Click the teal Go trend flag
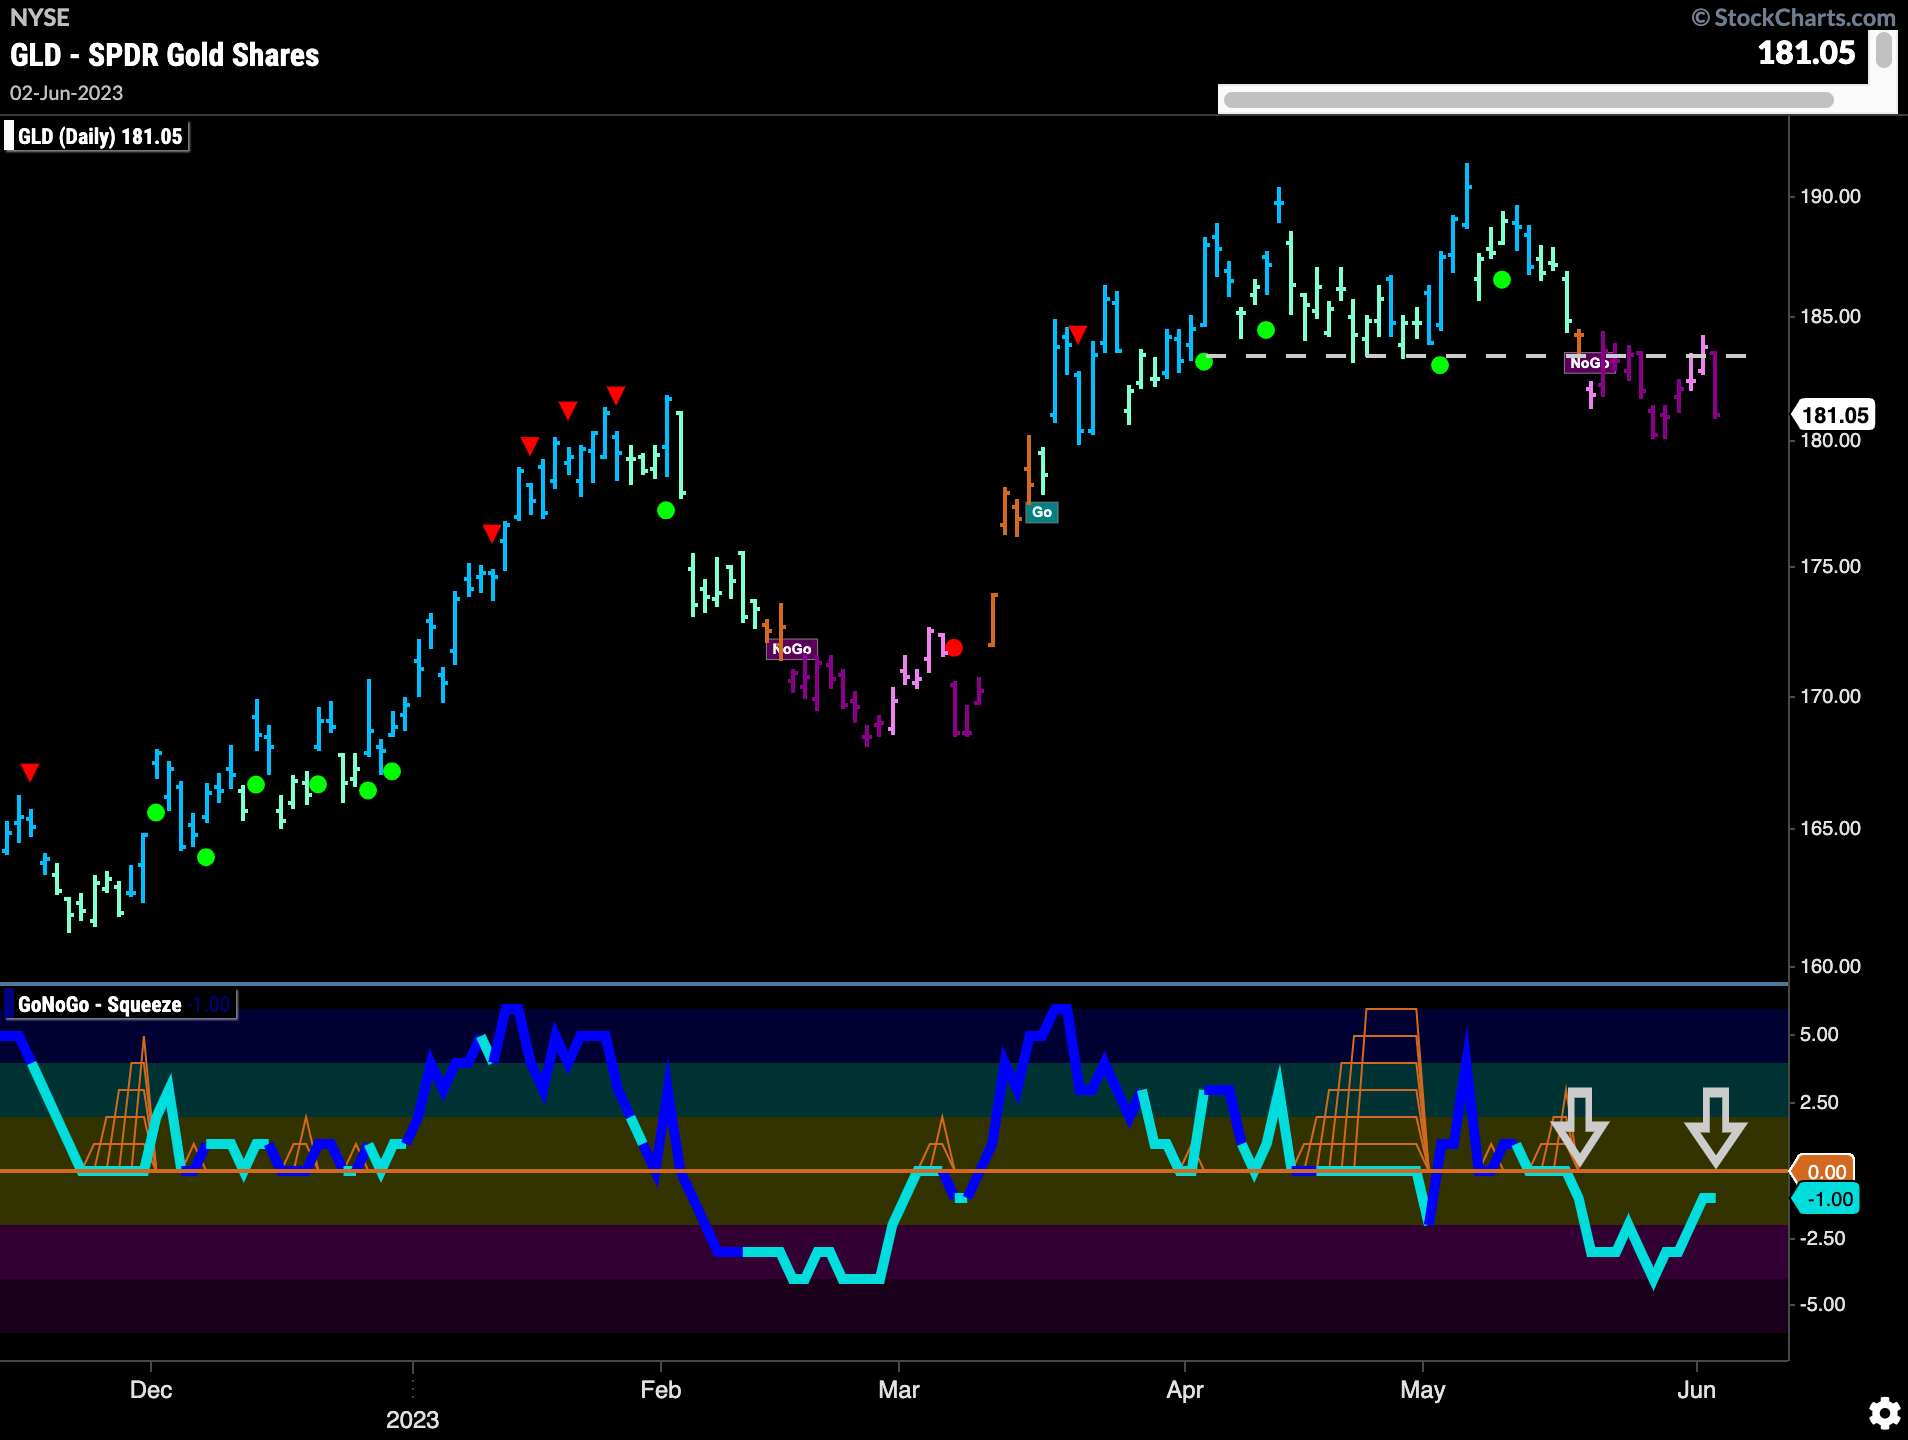 click(x=1042, y=512)
